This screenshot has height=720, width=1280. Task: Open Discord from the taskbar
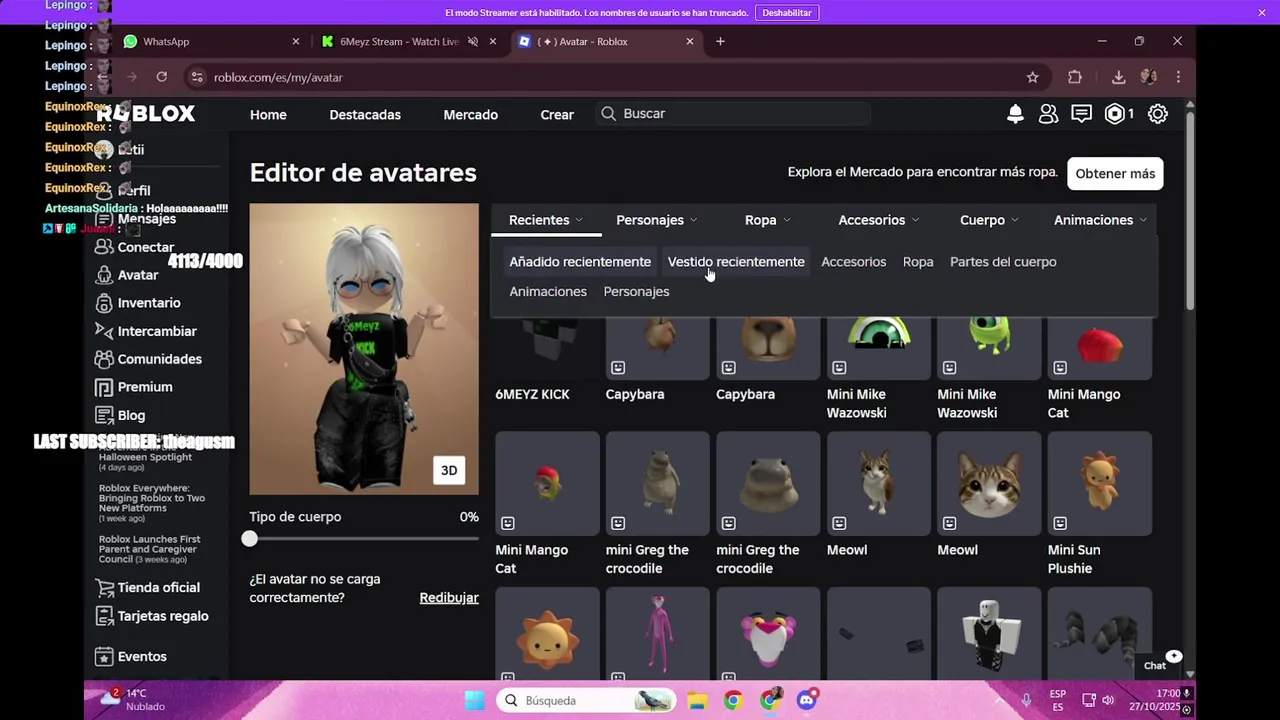[807, 700]
